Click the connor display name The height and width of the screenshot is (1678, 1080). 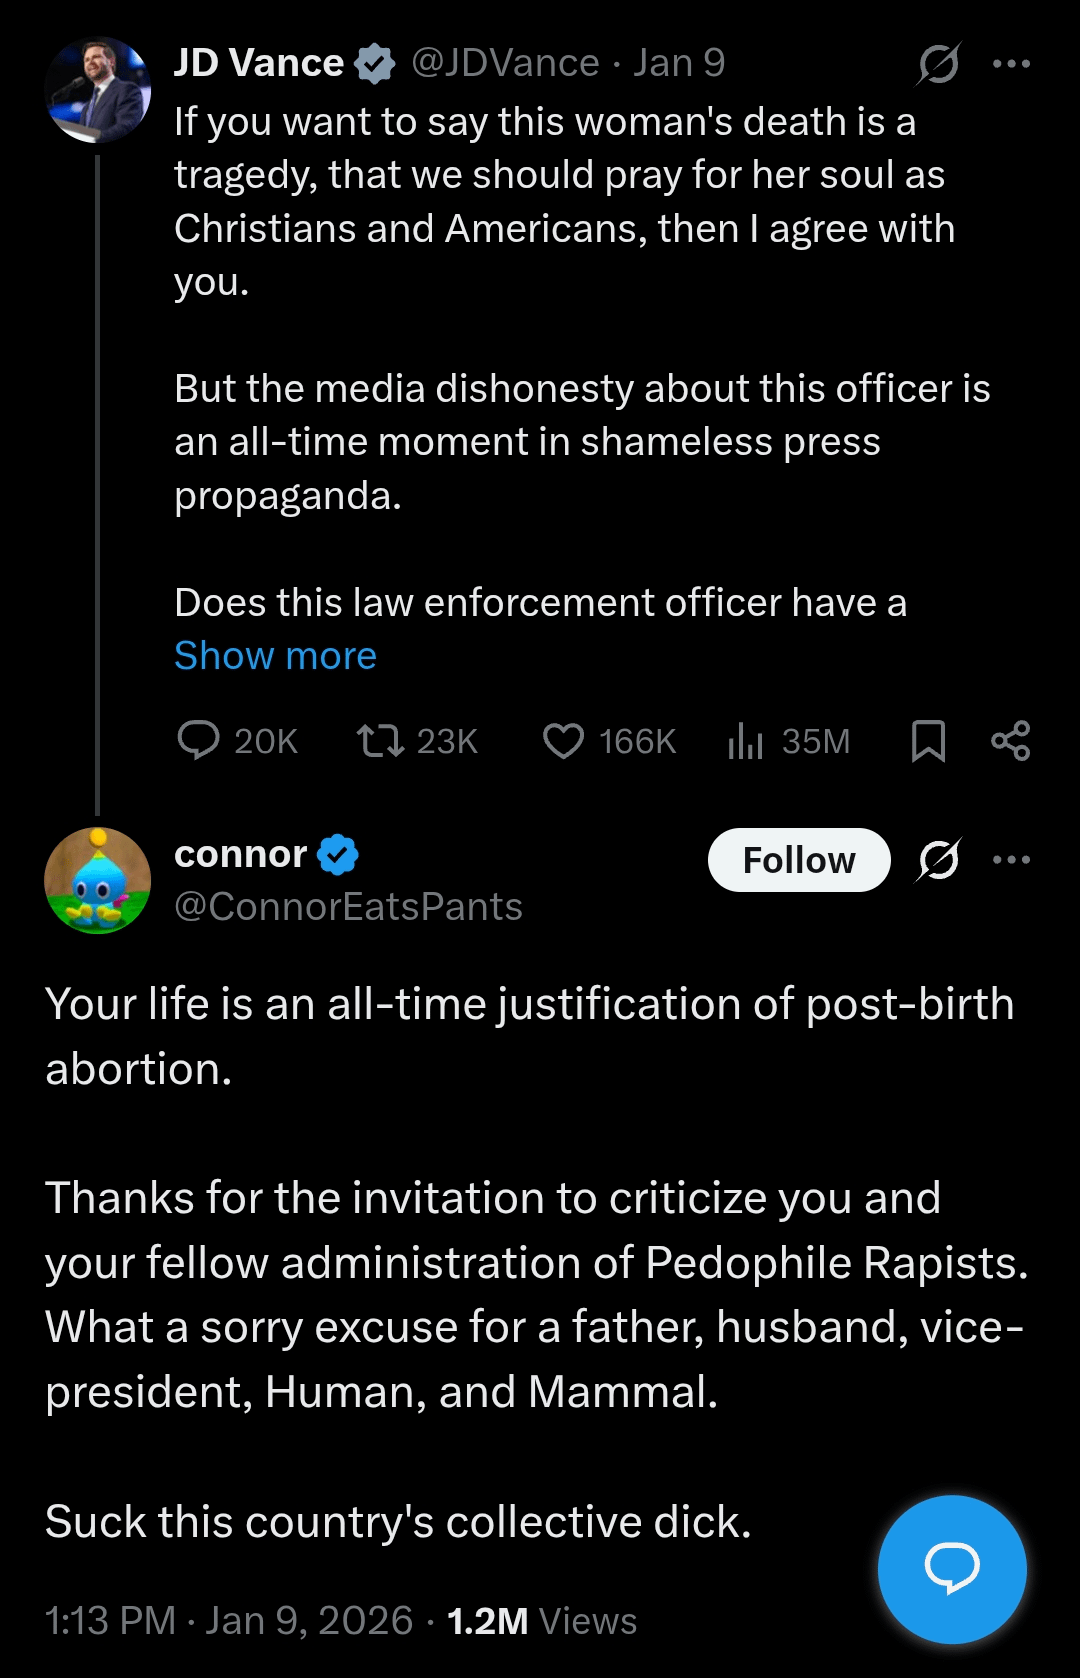click(240, 854)
